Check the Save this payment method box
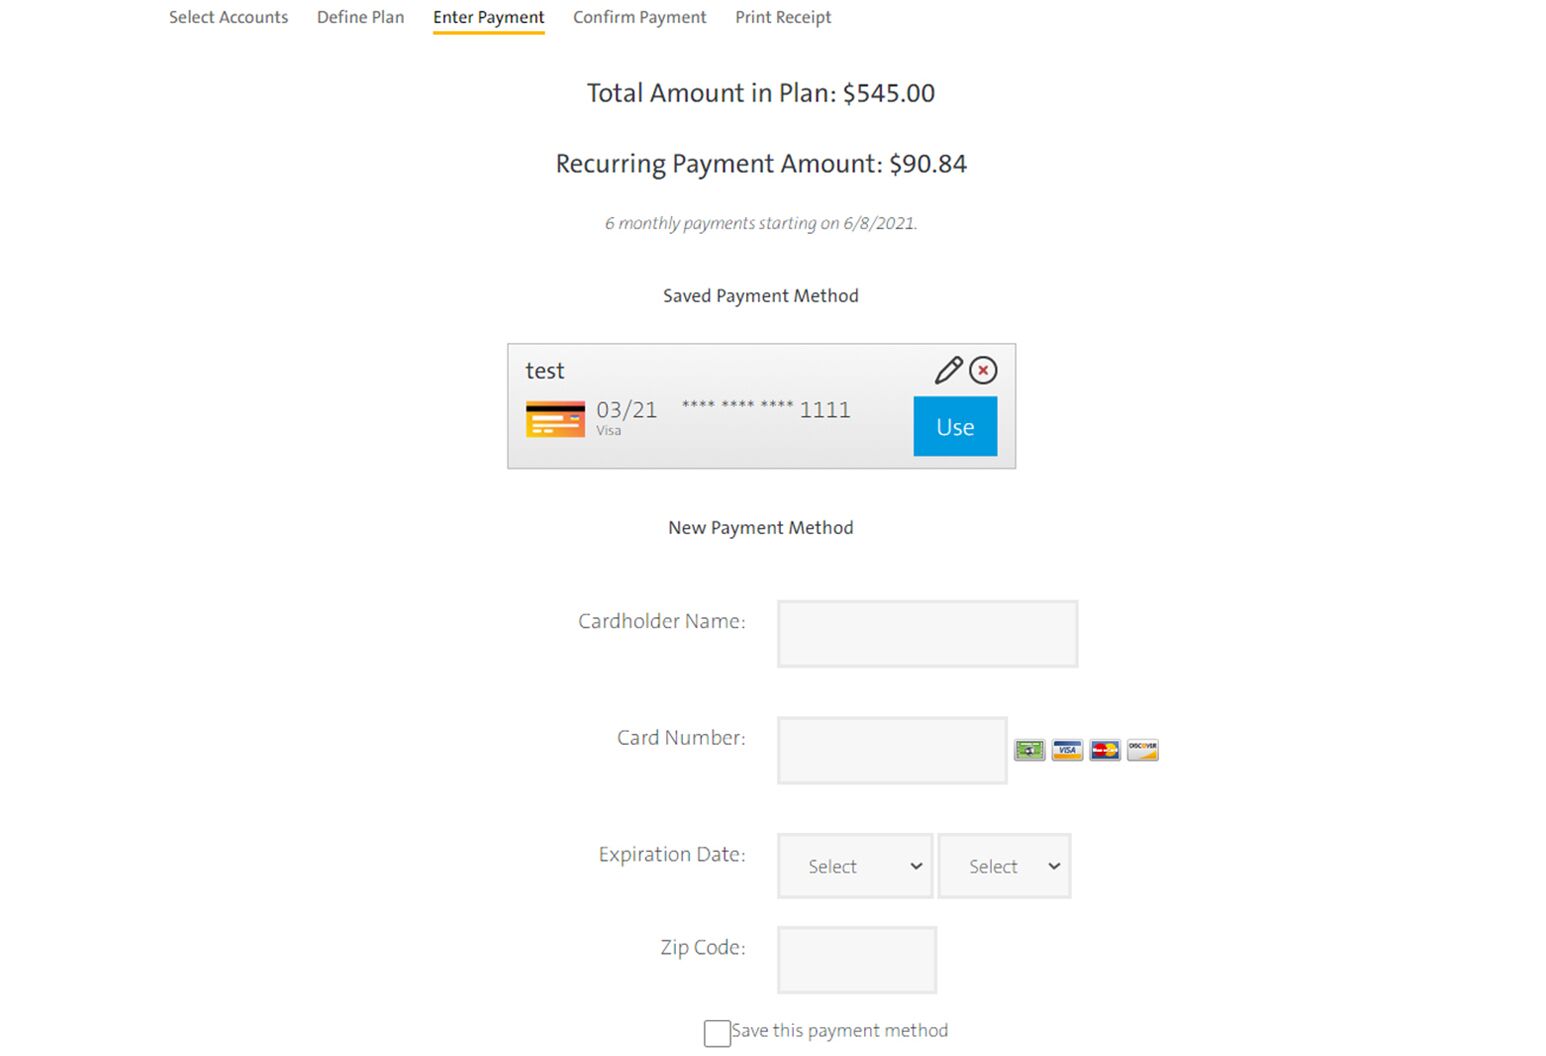This screenshot has width=1546, height=1056. tap(717, 1033)
